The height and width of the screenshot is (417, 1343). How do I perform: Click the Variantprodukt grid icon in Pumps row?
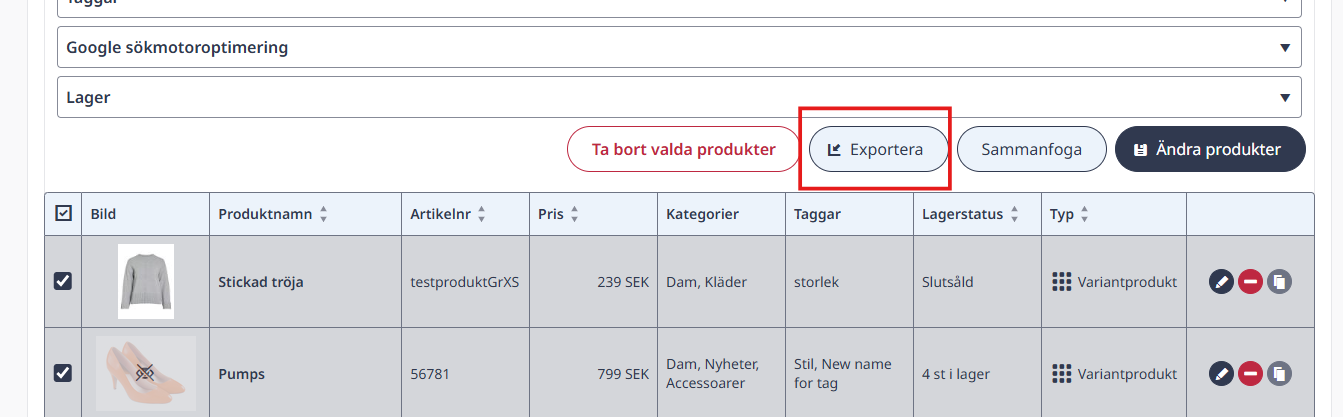[1062, 374]
